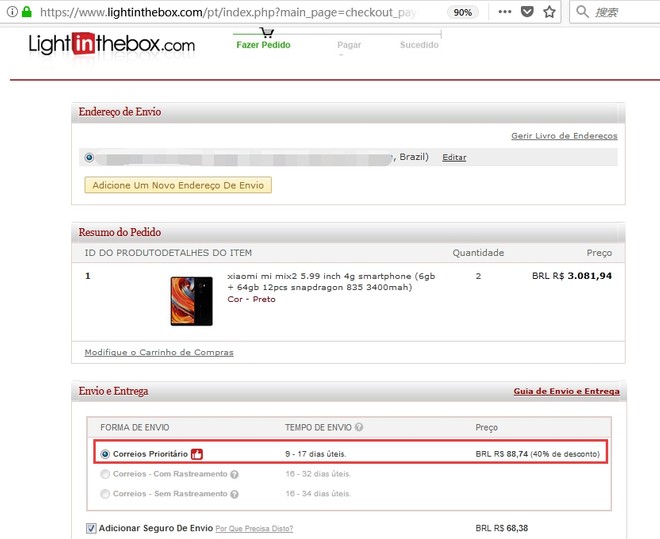The width and height of the screenshot is (660, 539).
Task: Click Adicione Um Novo Endereço De Envio button
Action: pyautogui.click(x=178, y=185)
